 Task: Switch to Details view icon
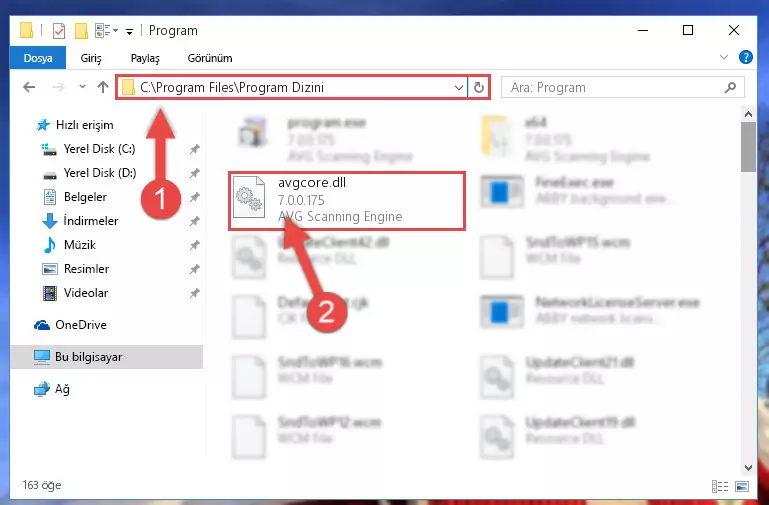[x=720, y=486]
